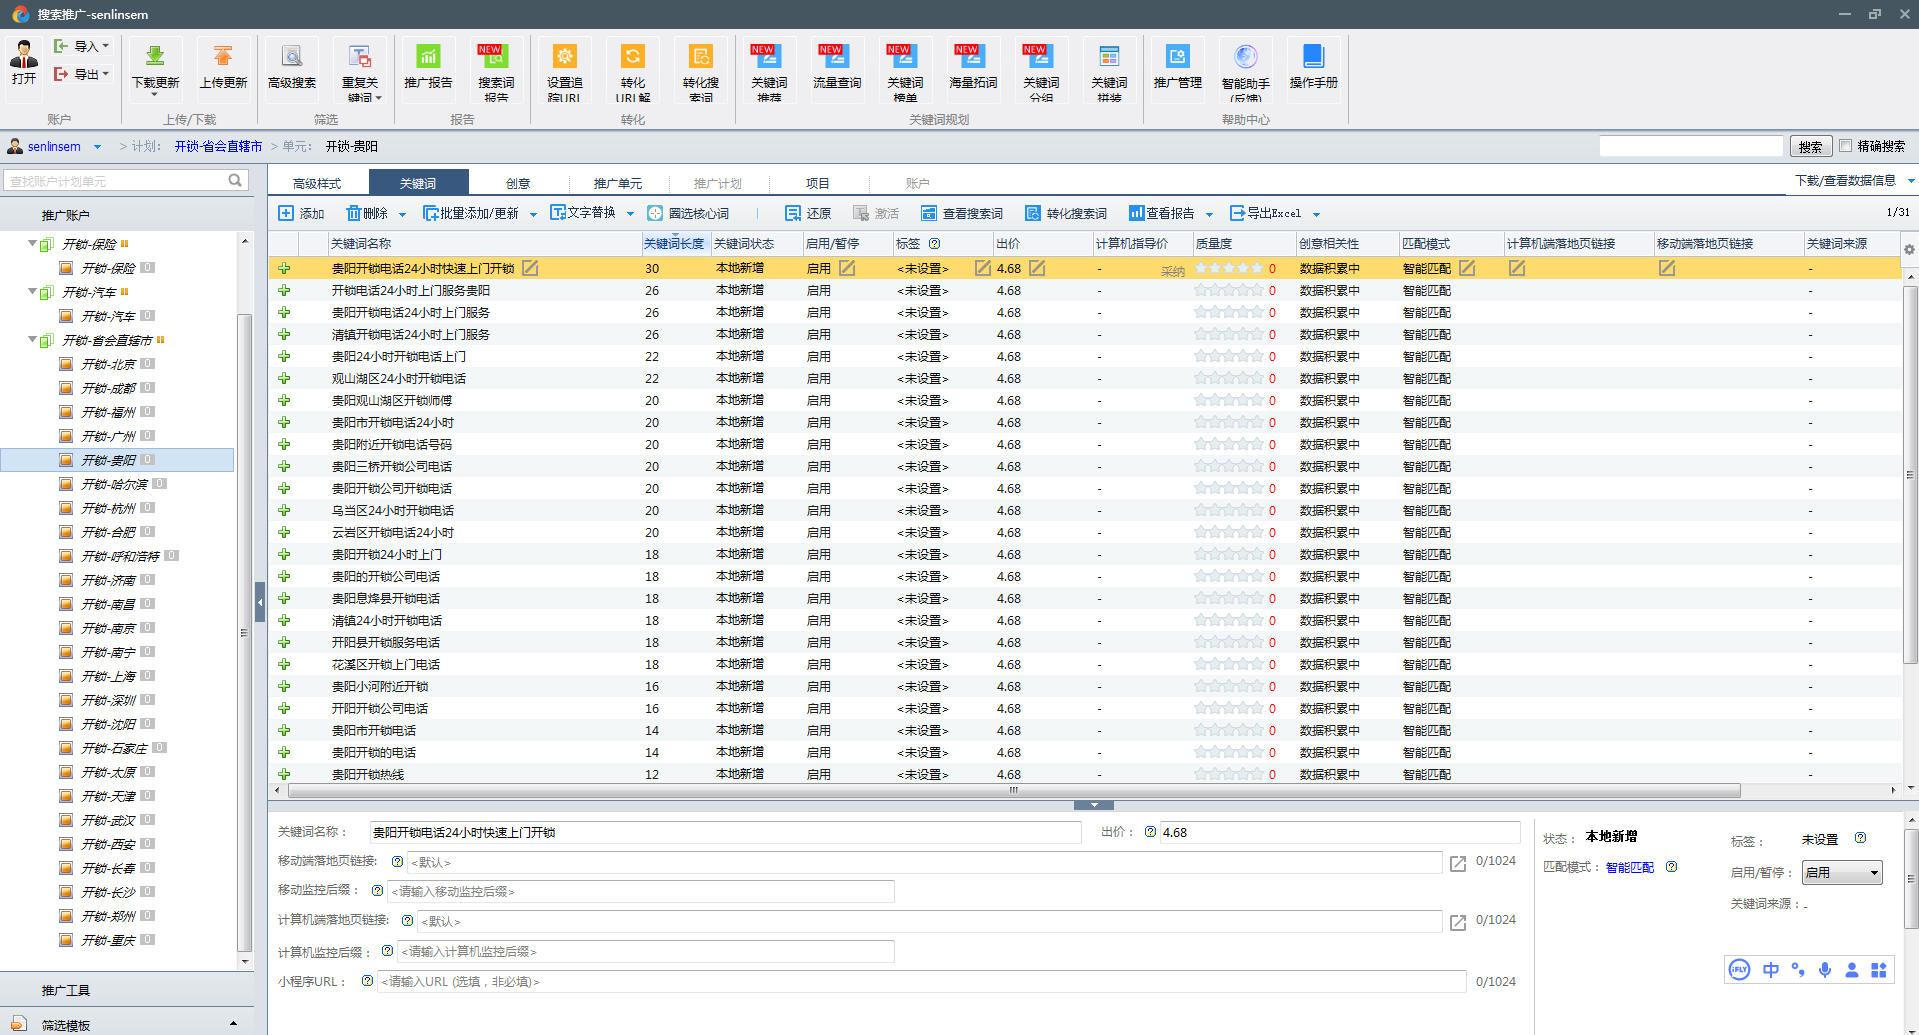Open the 启用/暂停 dropdown in details panel

coord(1842,872)
